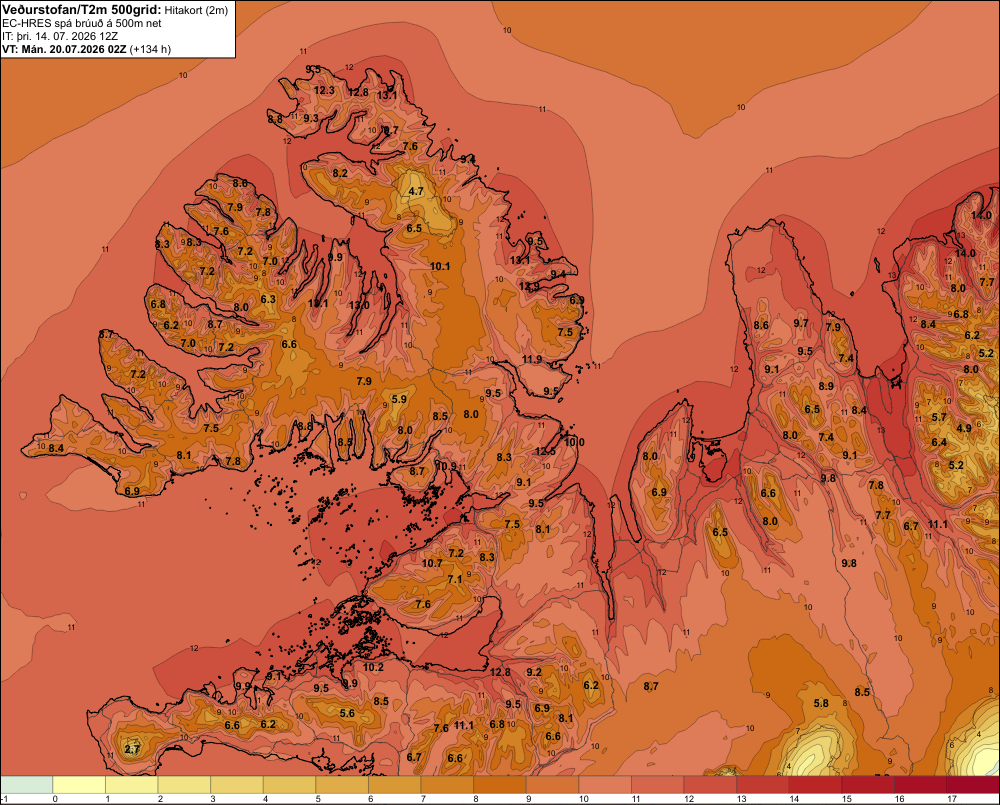Click the '2.7' temperature value on the map

point(132,749)
